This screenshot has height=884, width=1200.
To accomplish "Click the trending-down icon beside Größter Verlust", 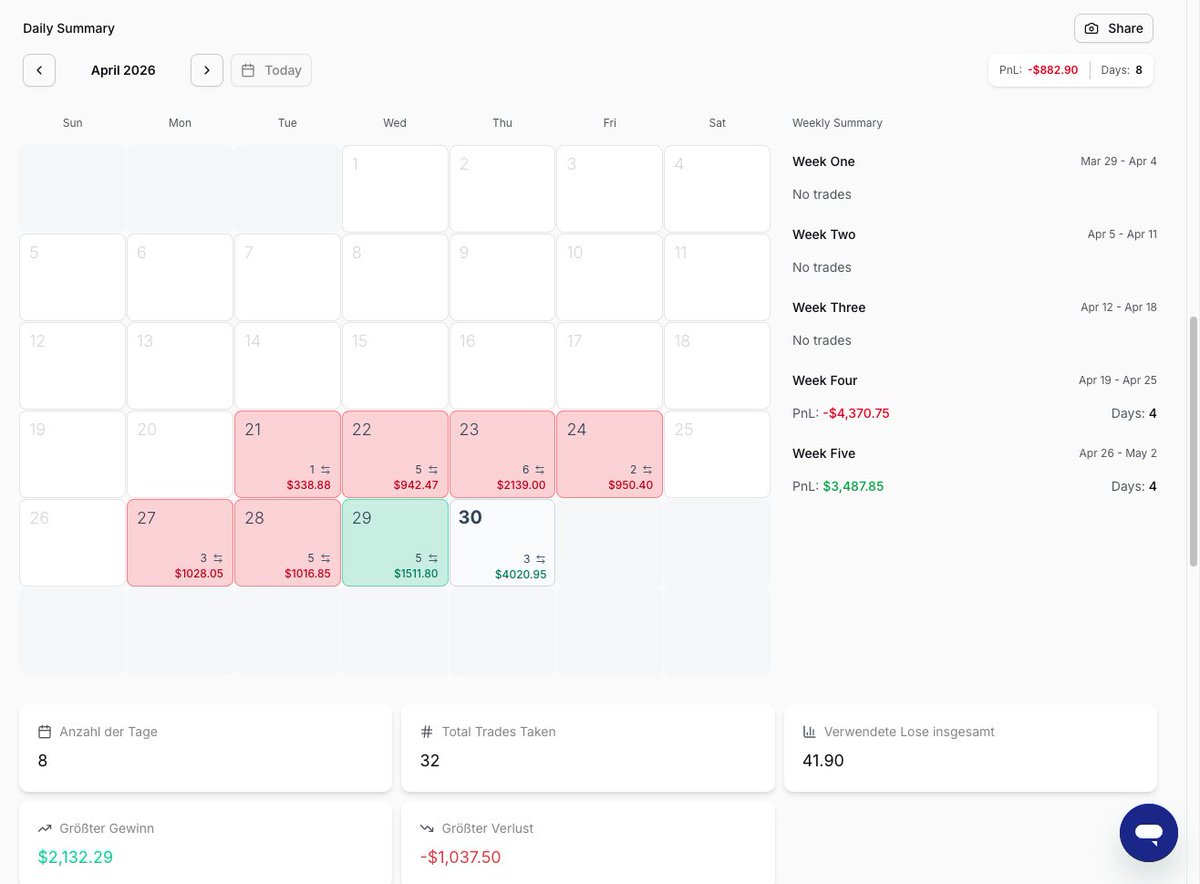I will [427, 829].
